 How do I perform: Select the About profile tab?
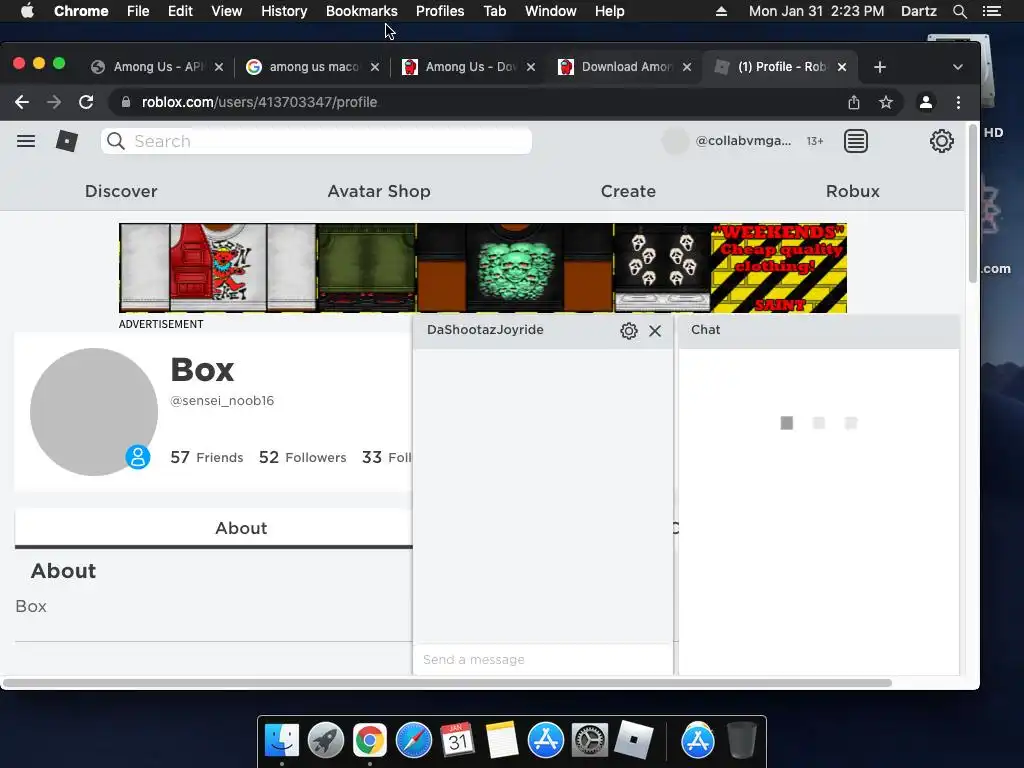pyautogui.click(x=241, y=528)
